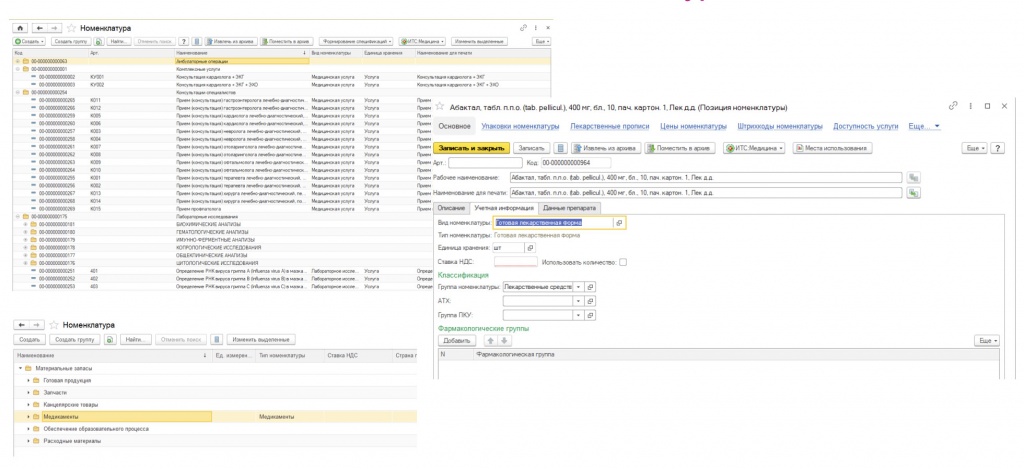The height and width of the screenshot is (469, 1024).
Task: Toggle Использовать количество checkbox
Action: [x=623, y=263]
